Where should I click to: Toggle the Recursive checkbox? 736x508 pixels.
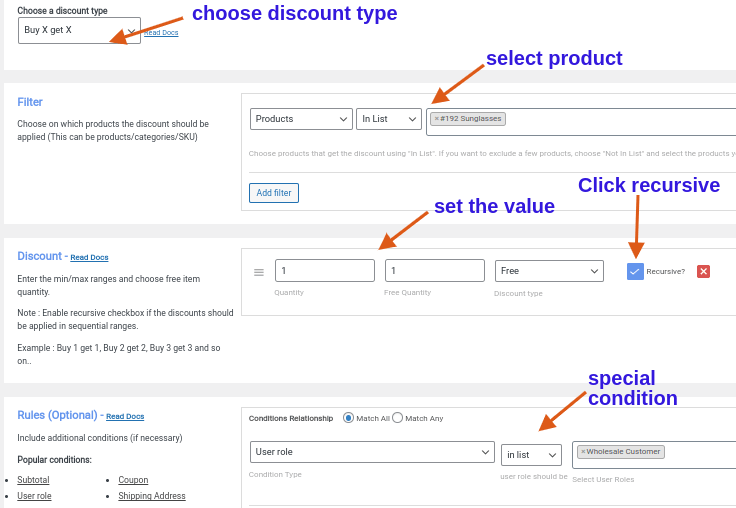(x=635, y=271)
